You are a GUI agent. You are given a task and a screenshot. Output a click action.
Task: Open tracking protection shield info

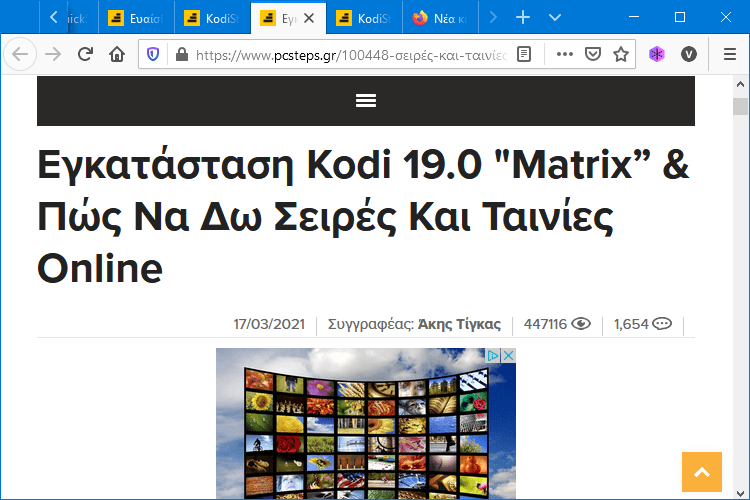153,55
